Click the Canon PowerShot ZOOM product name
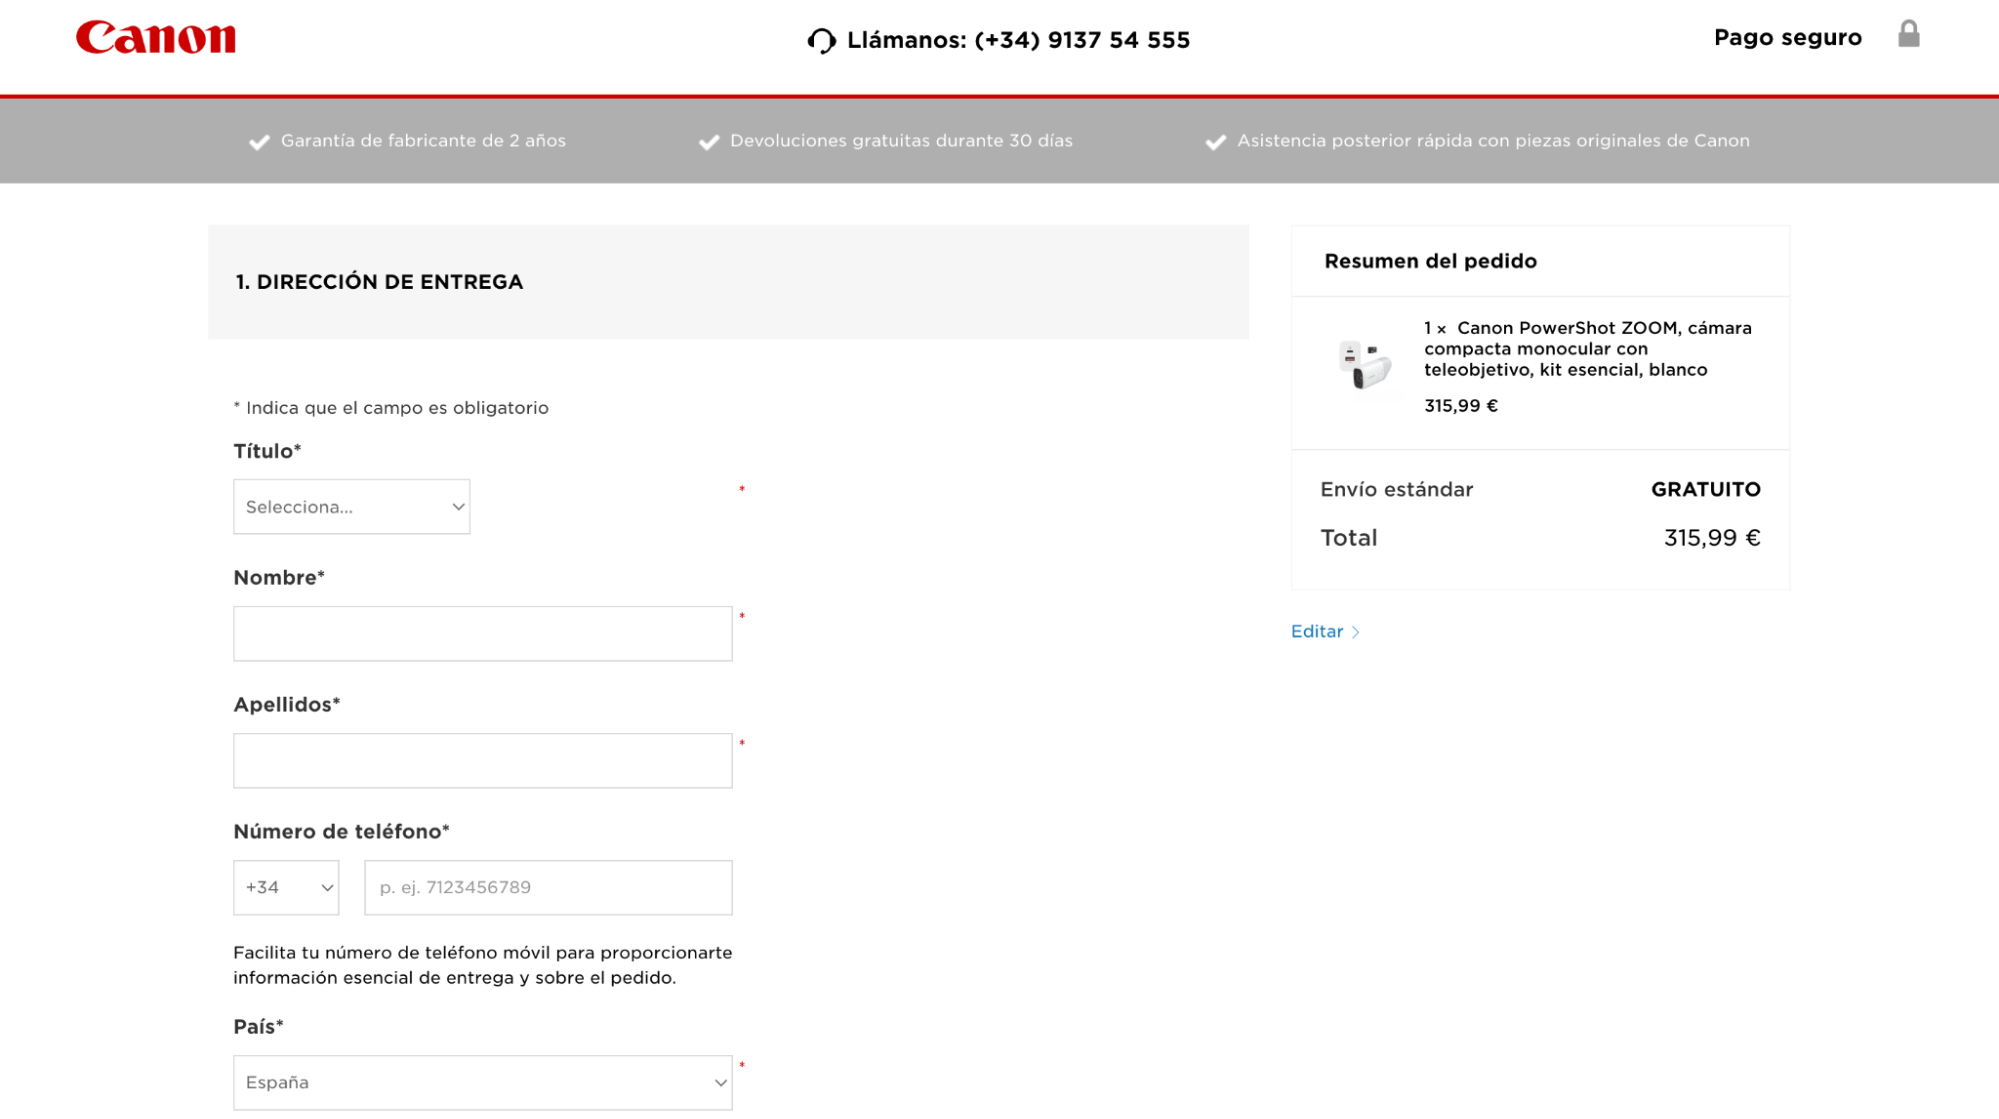The image size is (1999, 1119). click(x=1588, y=349)
